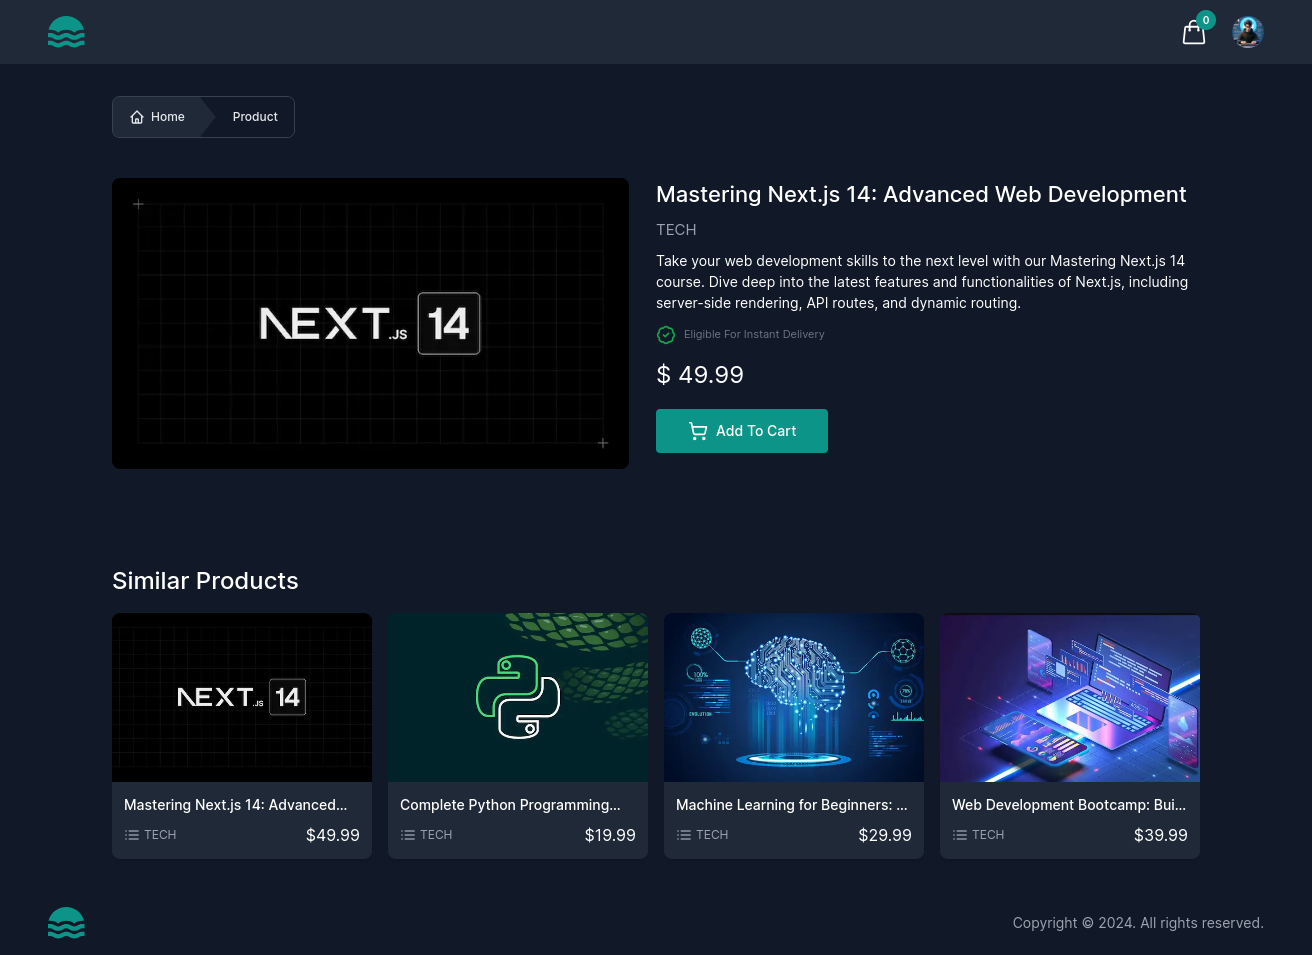Click the $ 49.99 main price
Image resolution: width=1312 pixels, height=955 pixels.
tap(700, 375)
